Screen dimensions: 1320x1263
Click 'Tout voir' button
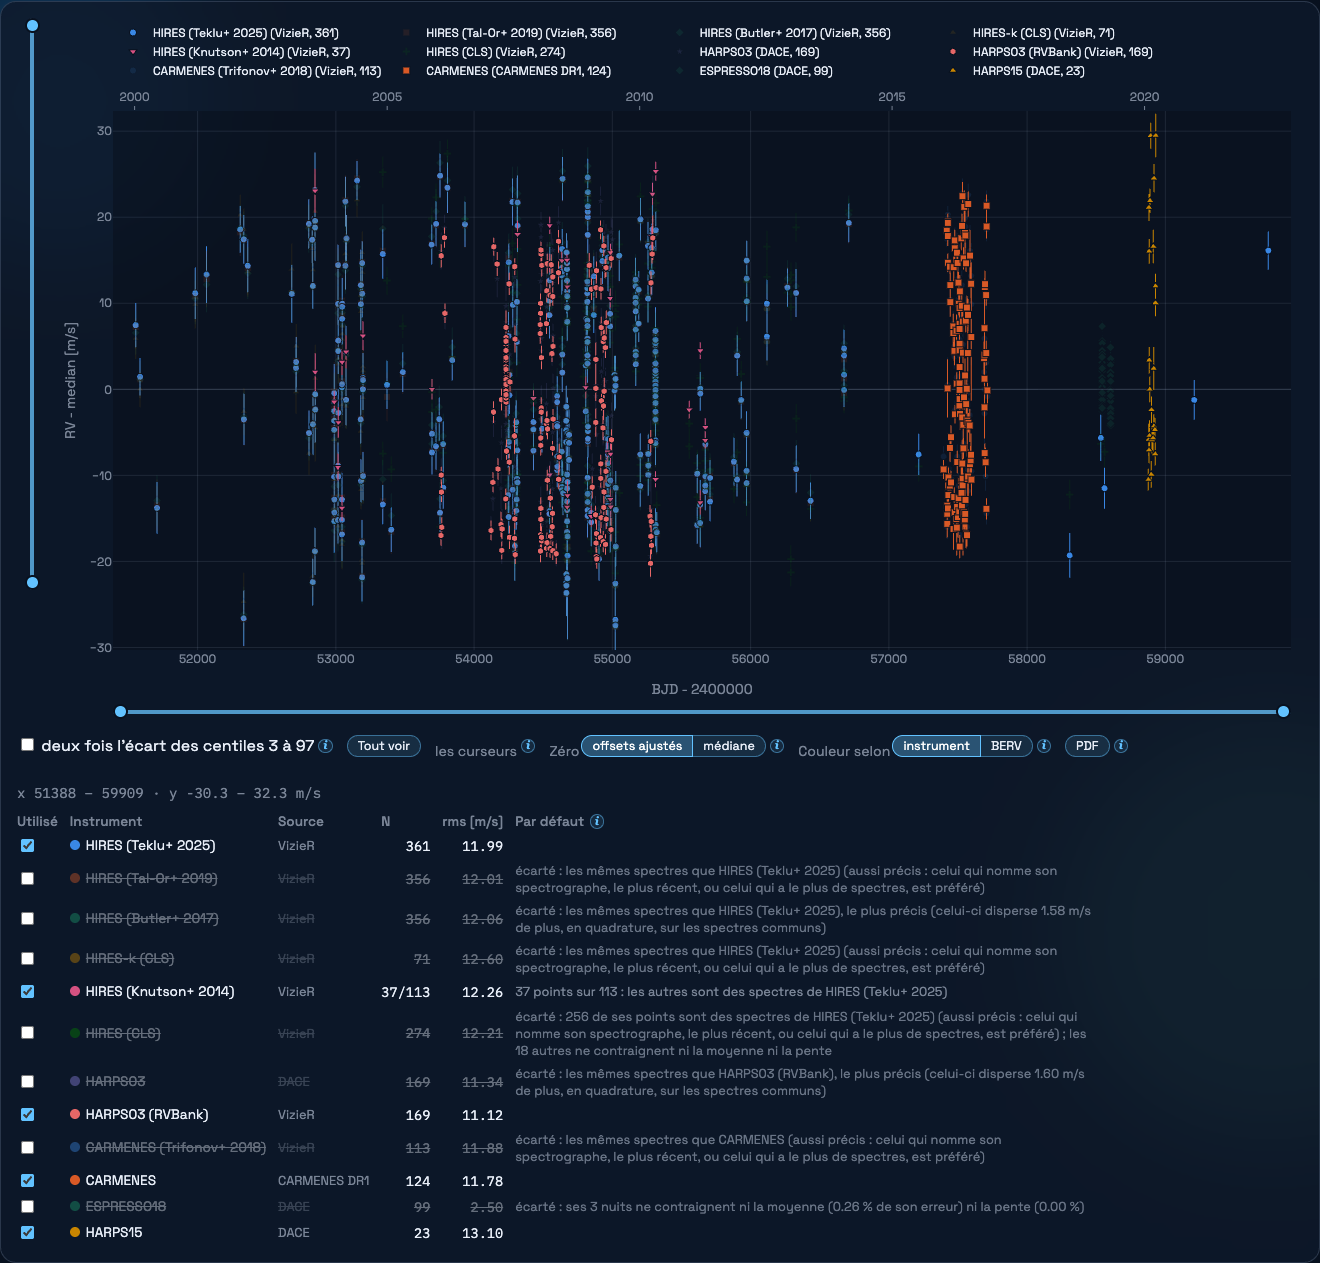tap(384, 746)
